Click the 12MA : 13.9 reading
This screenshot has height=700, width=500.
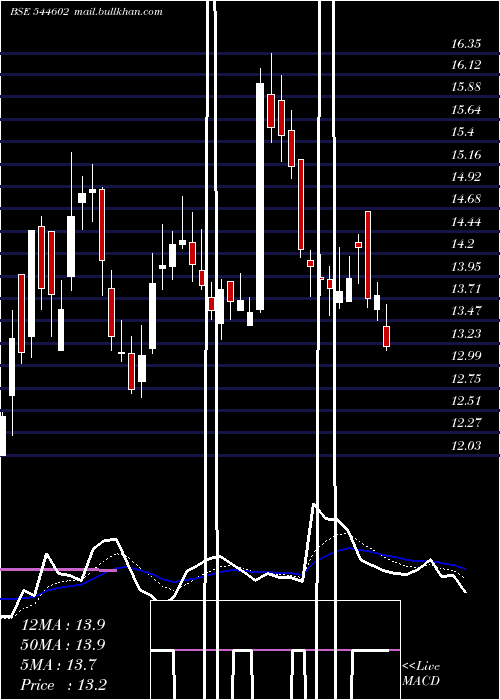pyautogui.click(x=63, y=625)
